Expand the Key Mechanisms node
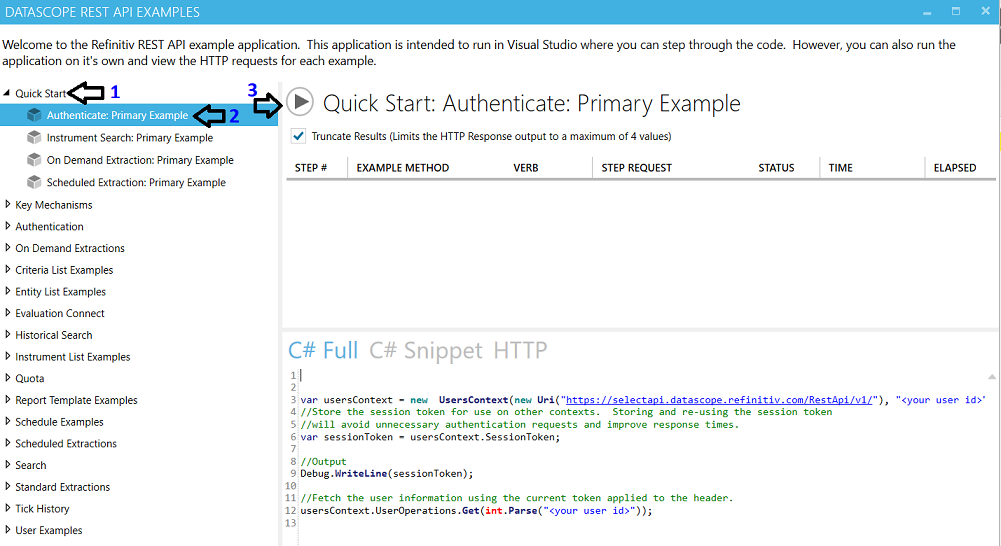 pyautogui.click(x=8, y=204)
